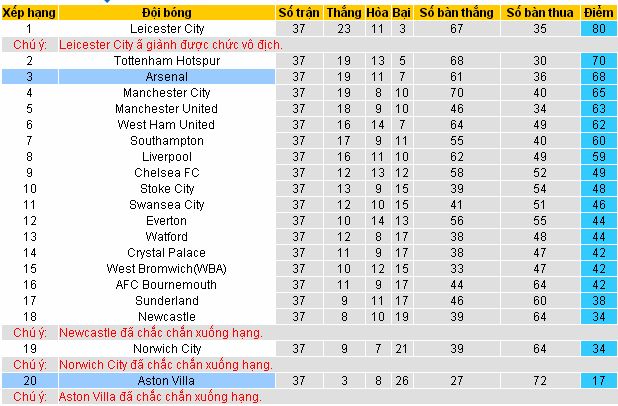Select the West Bromwich(WBA) team name
The height and width of the screenshot is (406, 618).
(166, 269)
